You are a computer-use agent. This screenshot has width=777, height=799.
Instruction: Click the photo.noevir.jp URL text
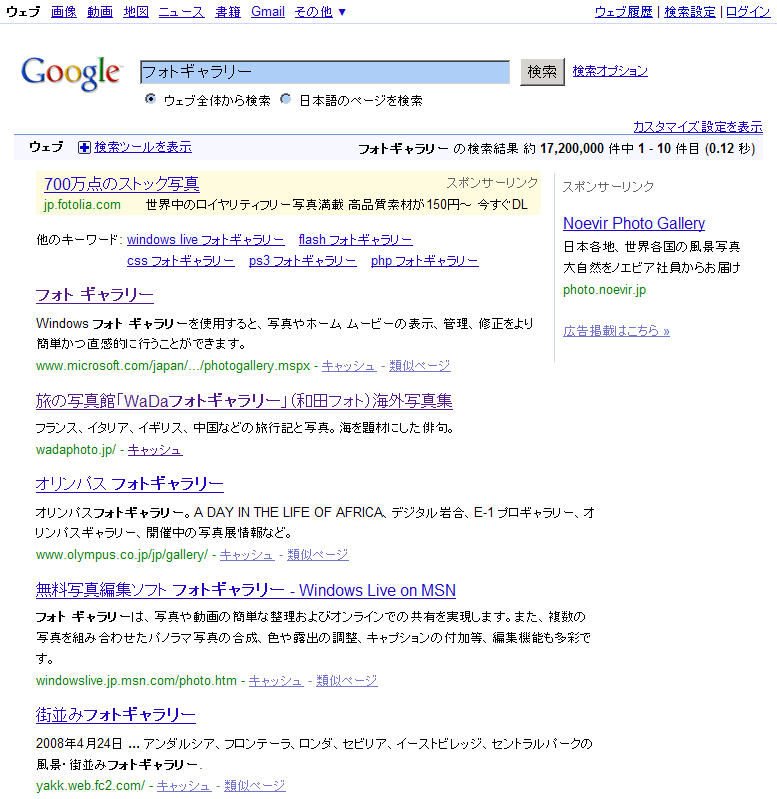point(604,290)
